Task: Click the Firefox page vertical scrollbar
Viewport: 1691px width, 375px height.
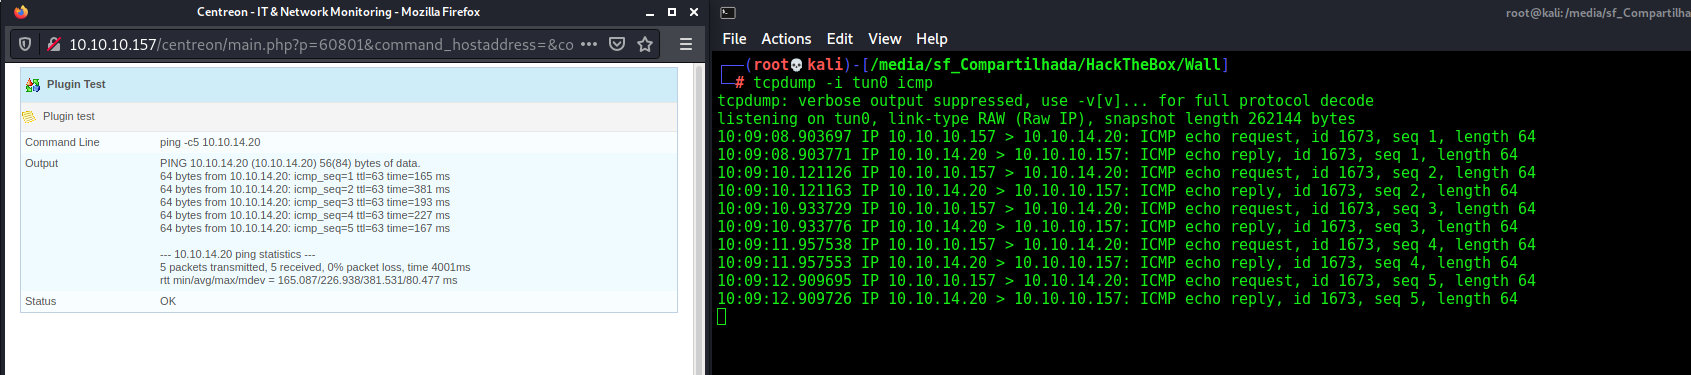Action: point(699,220)
